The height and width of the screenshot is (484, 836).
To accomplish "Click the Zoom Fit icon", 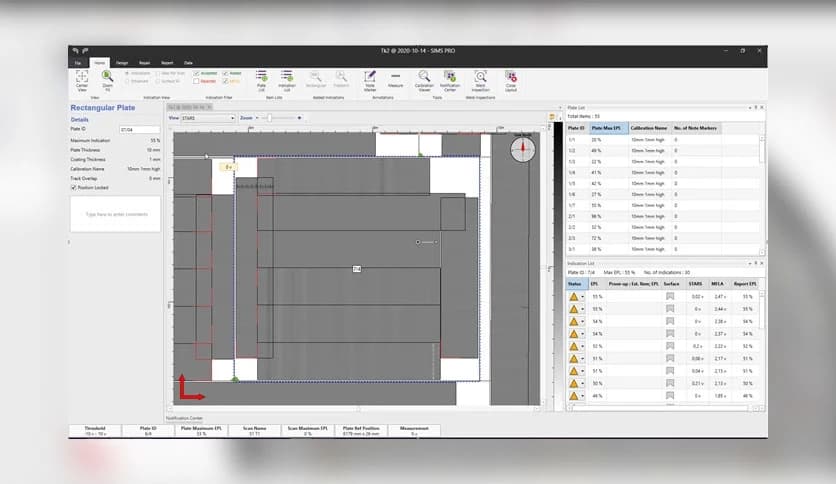I will click(106, 76).
